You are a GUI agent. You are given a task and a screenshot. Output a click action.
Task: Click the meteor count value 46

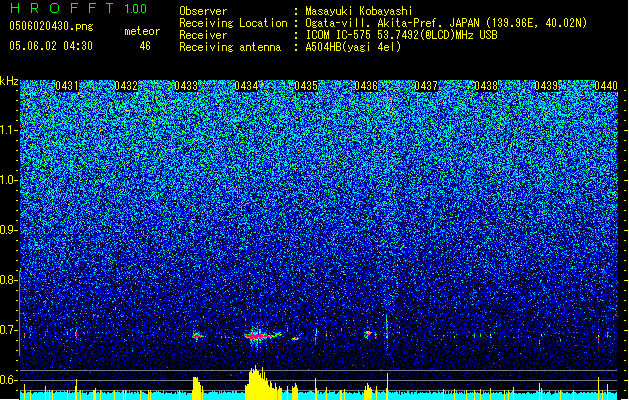click(145, 46)
